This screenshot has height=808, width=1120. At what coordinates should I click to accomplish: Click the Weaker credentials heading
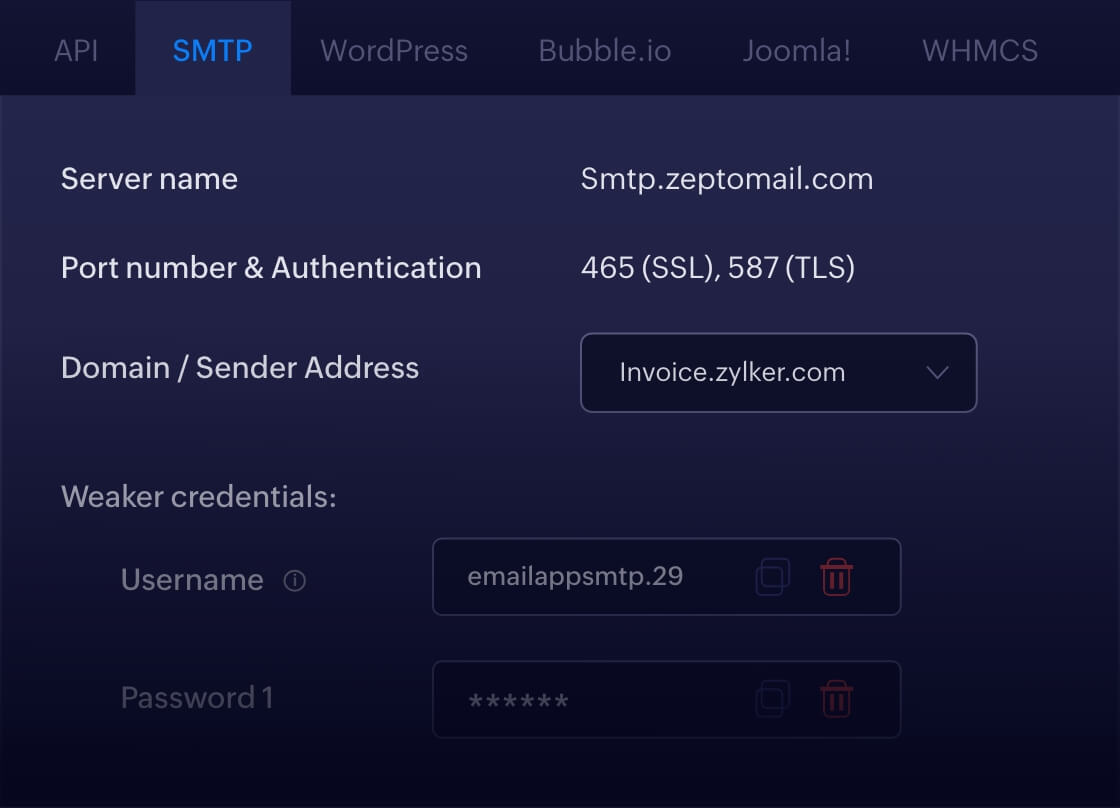point(199,497)
